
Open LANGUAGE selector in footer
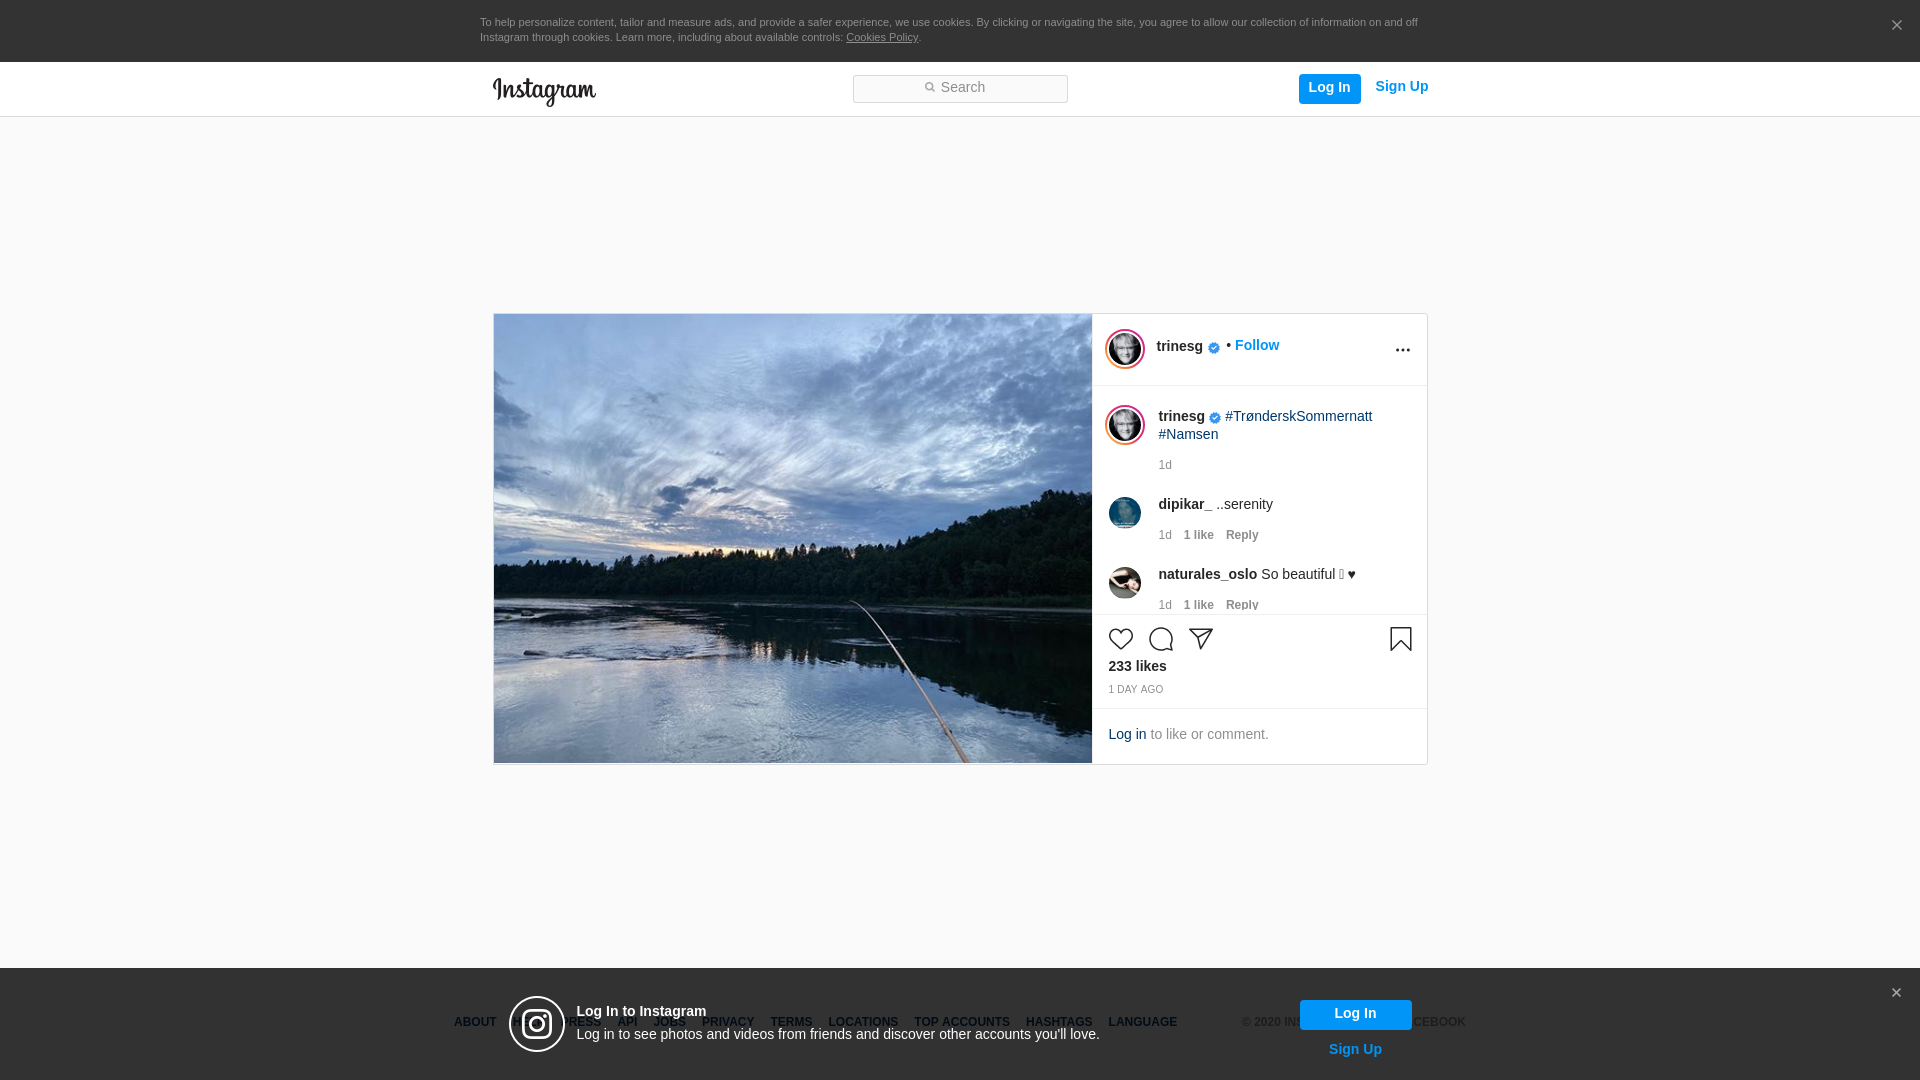[x=1142, y=1022]
